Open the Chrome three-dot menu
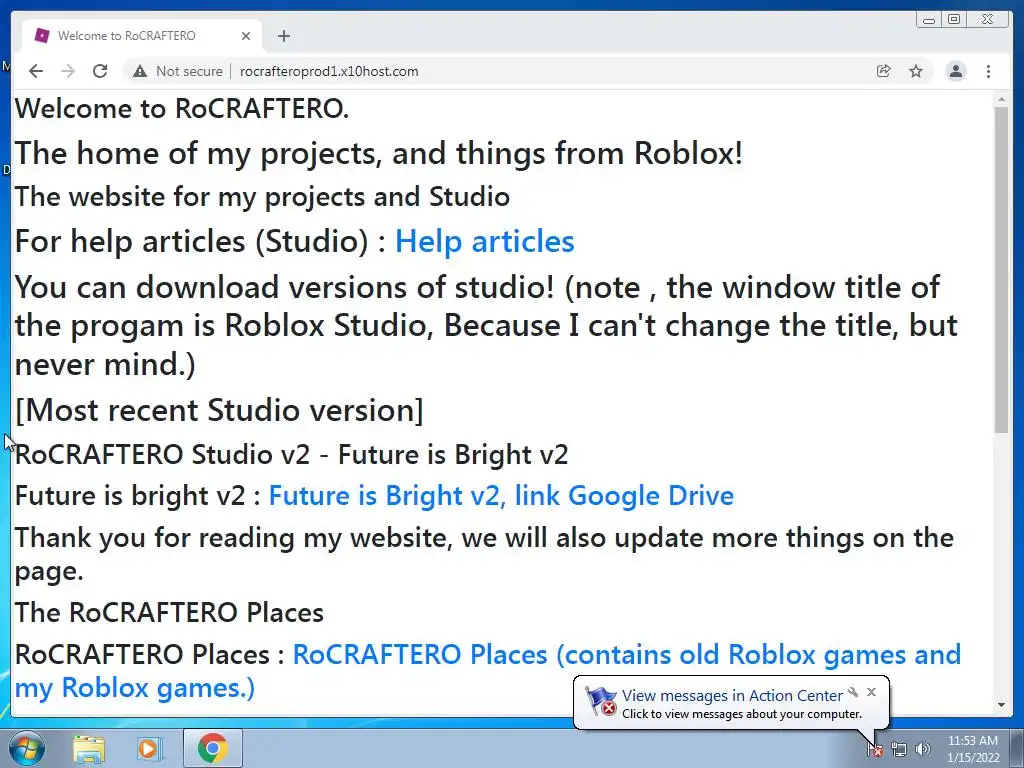This screenshot has width=1024, height=768. tap(988, 71)
